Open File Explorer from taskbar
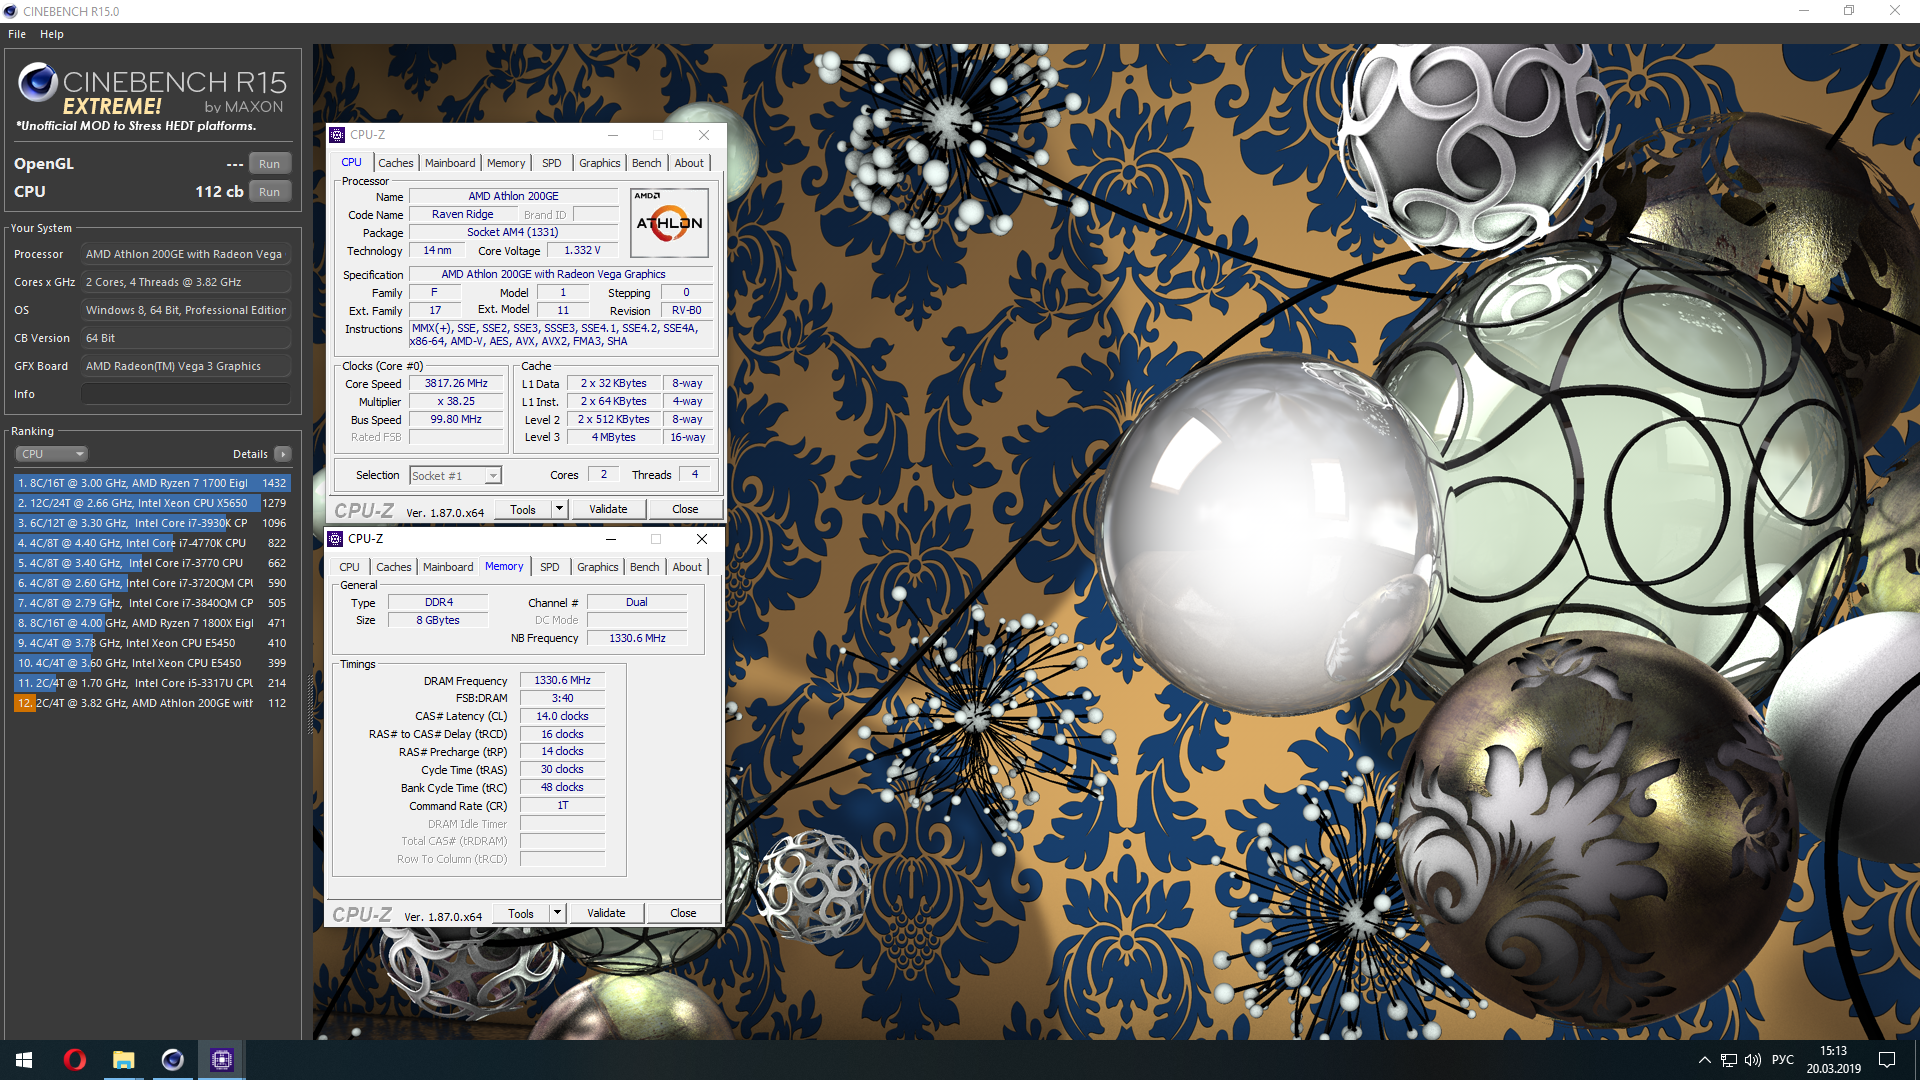Viewport: 1920px width, 1080px height. (x=123, y=1060)
